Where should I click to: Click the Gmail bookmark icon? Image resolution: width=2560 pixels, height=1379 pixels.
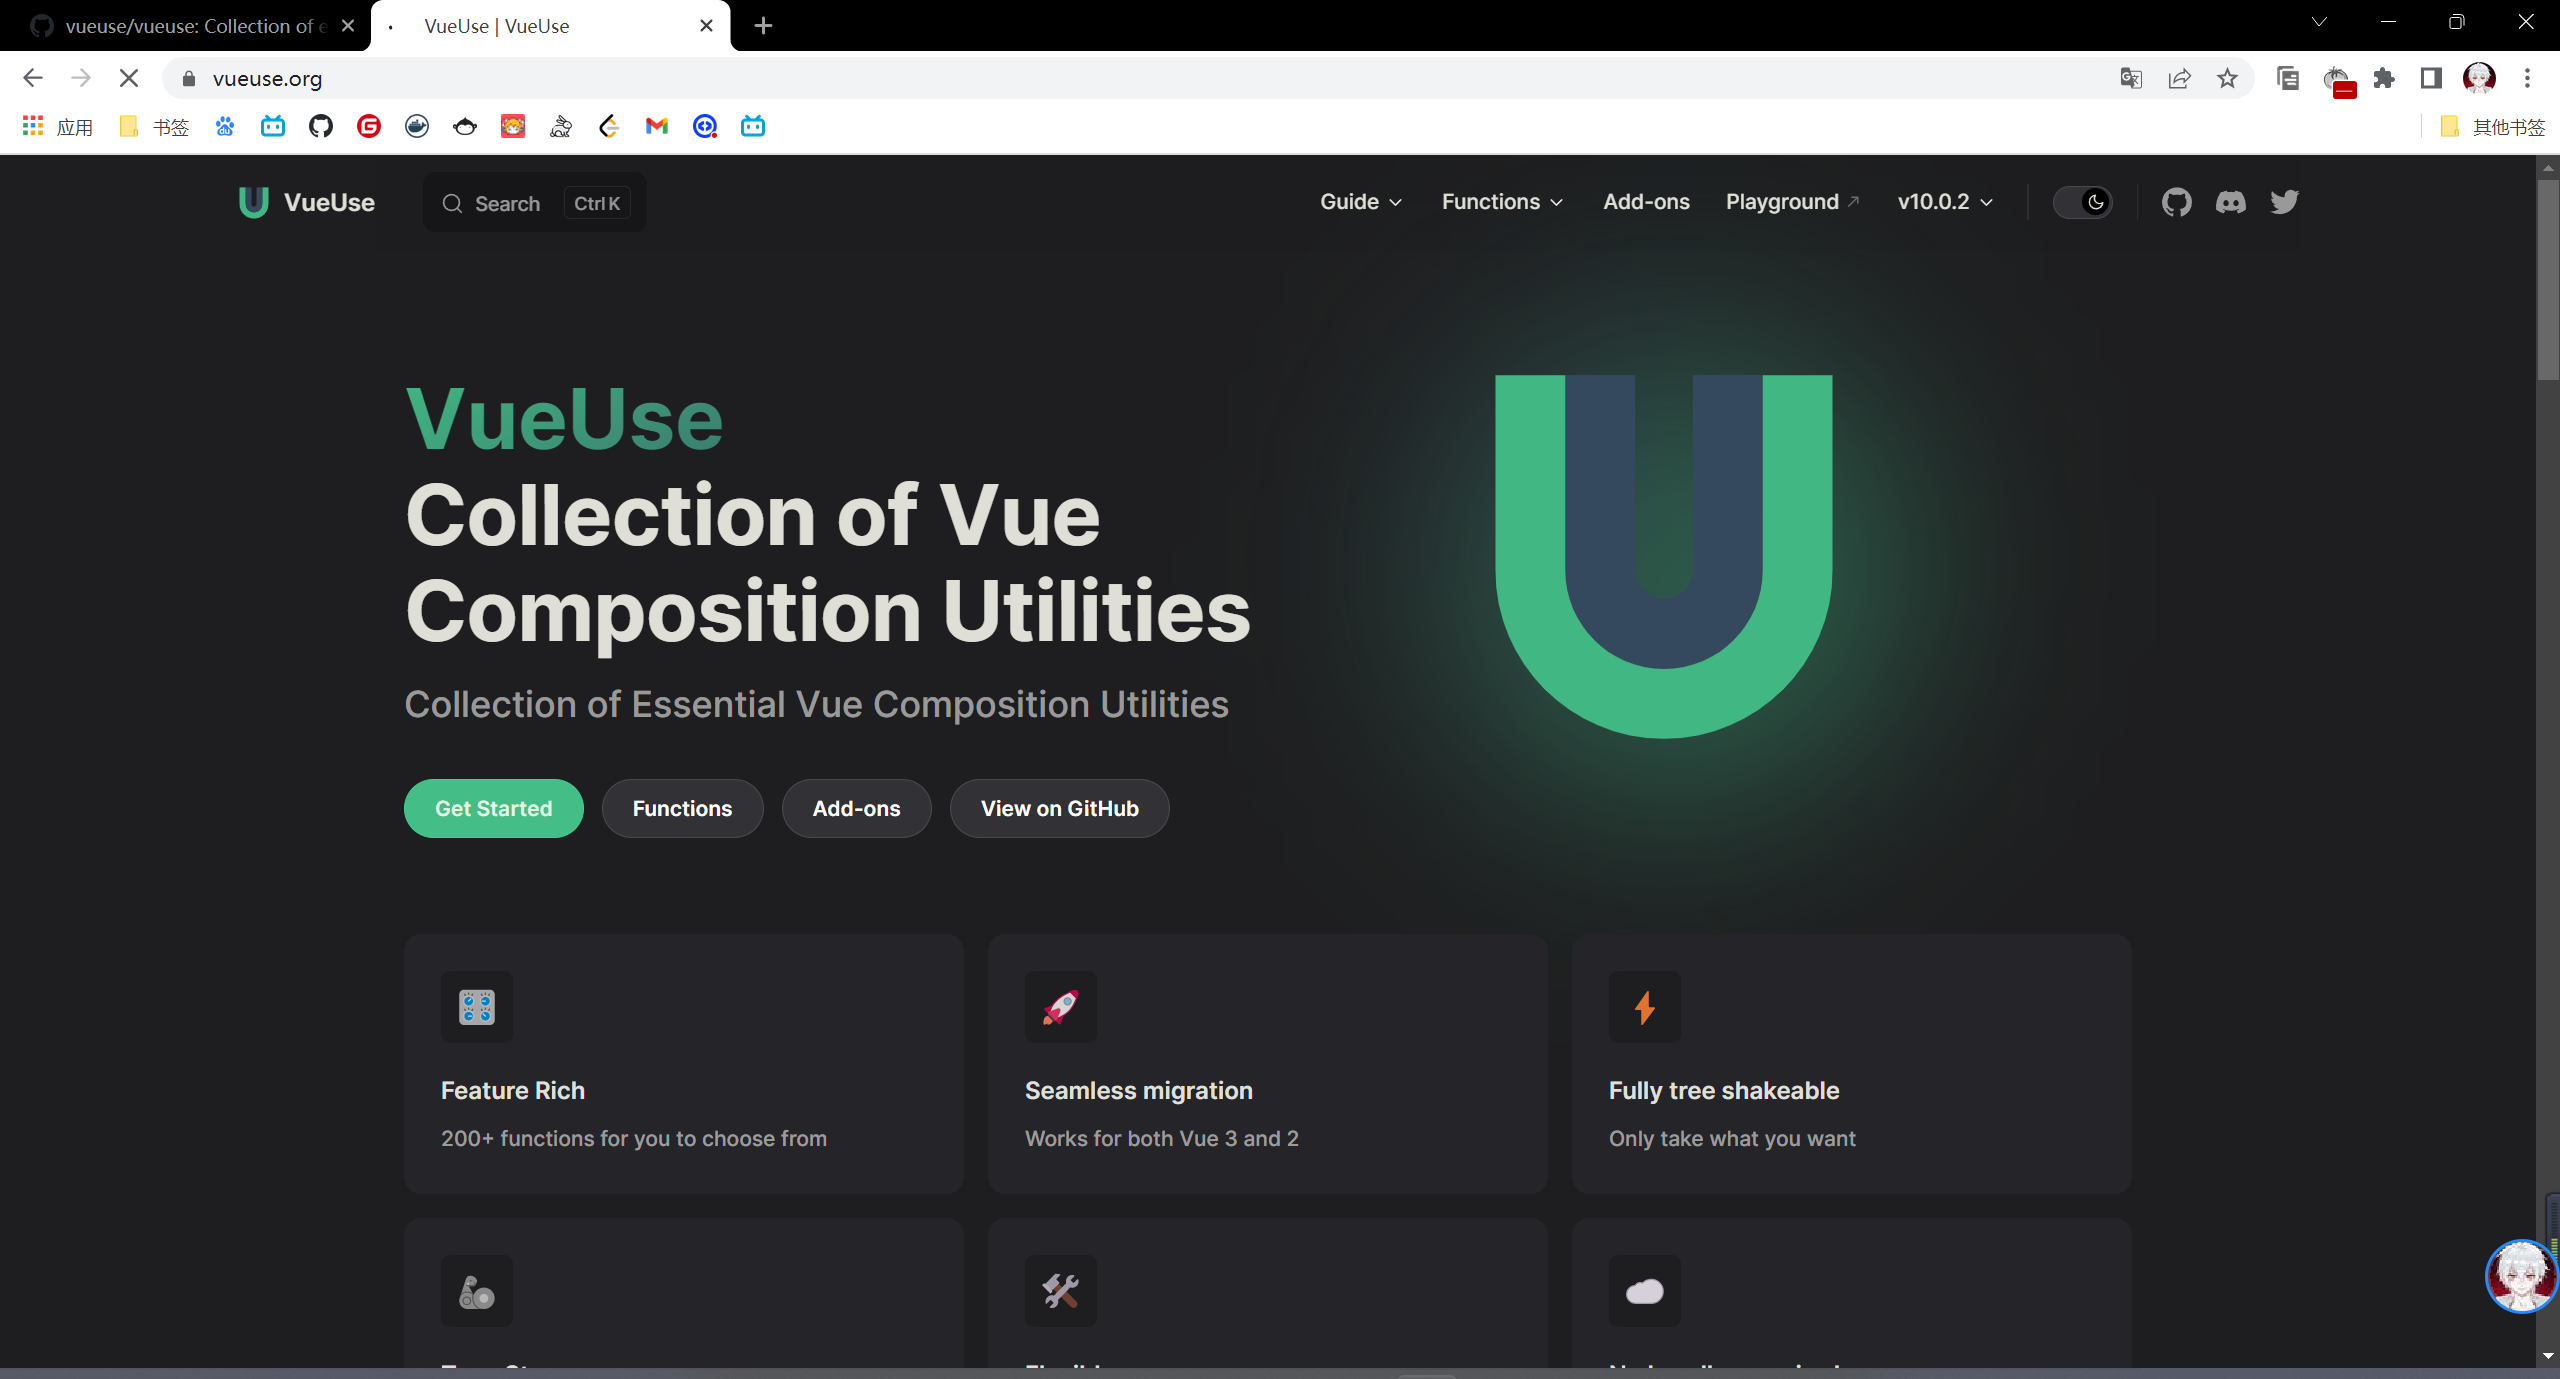(656, 126)
